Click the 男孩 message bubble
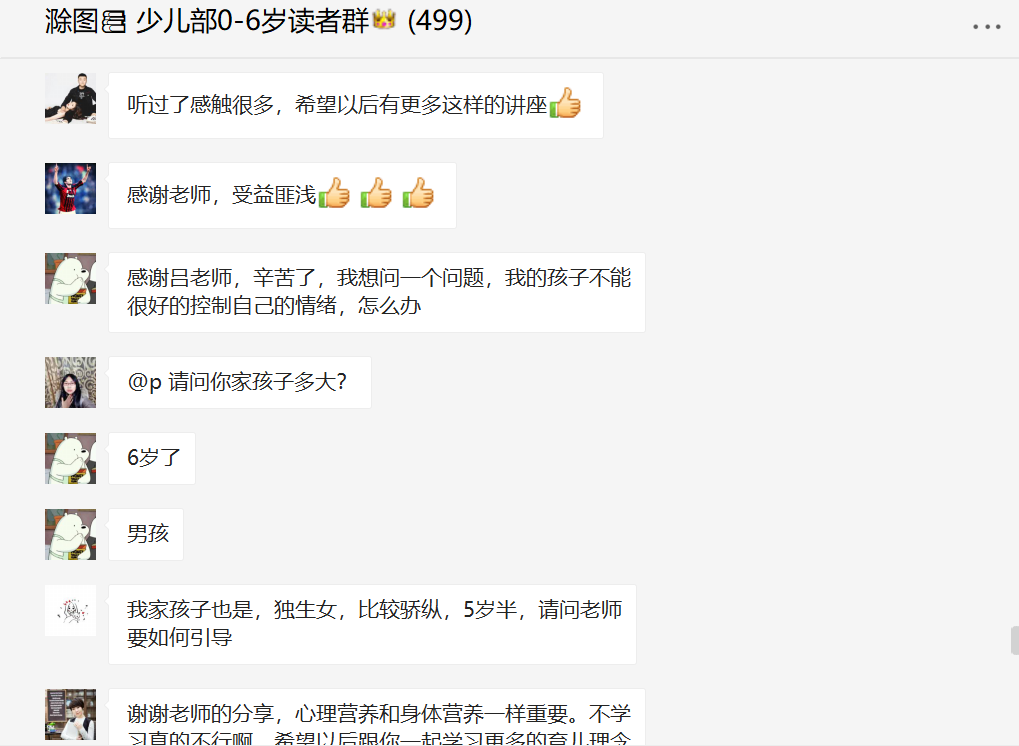 pyautogui.click(x=146, y=534)
